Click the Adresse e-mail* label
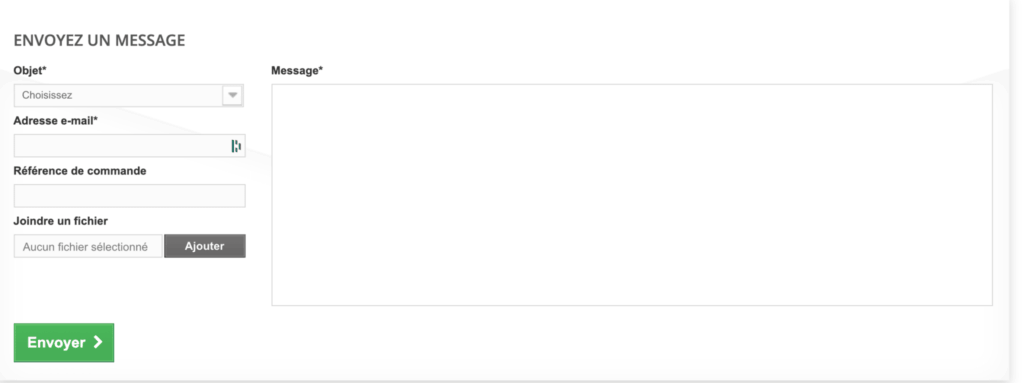 (x=56, y=120)
